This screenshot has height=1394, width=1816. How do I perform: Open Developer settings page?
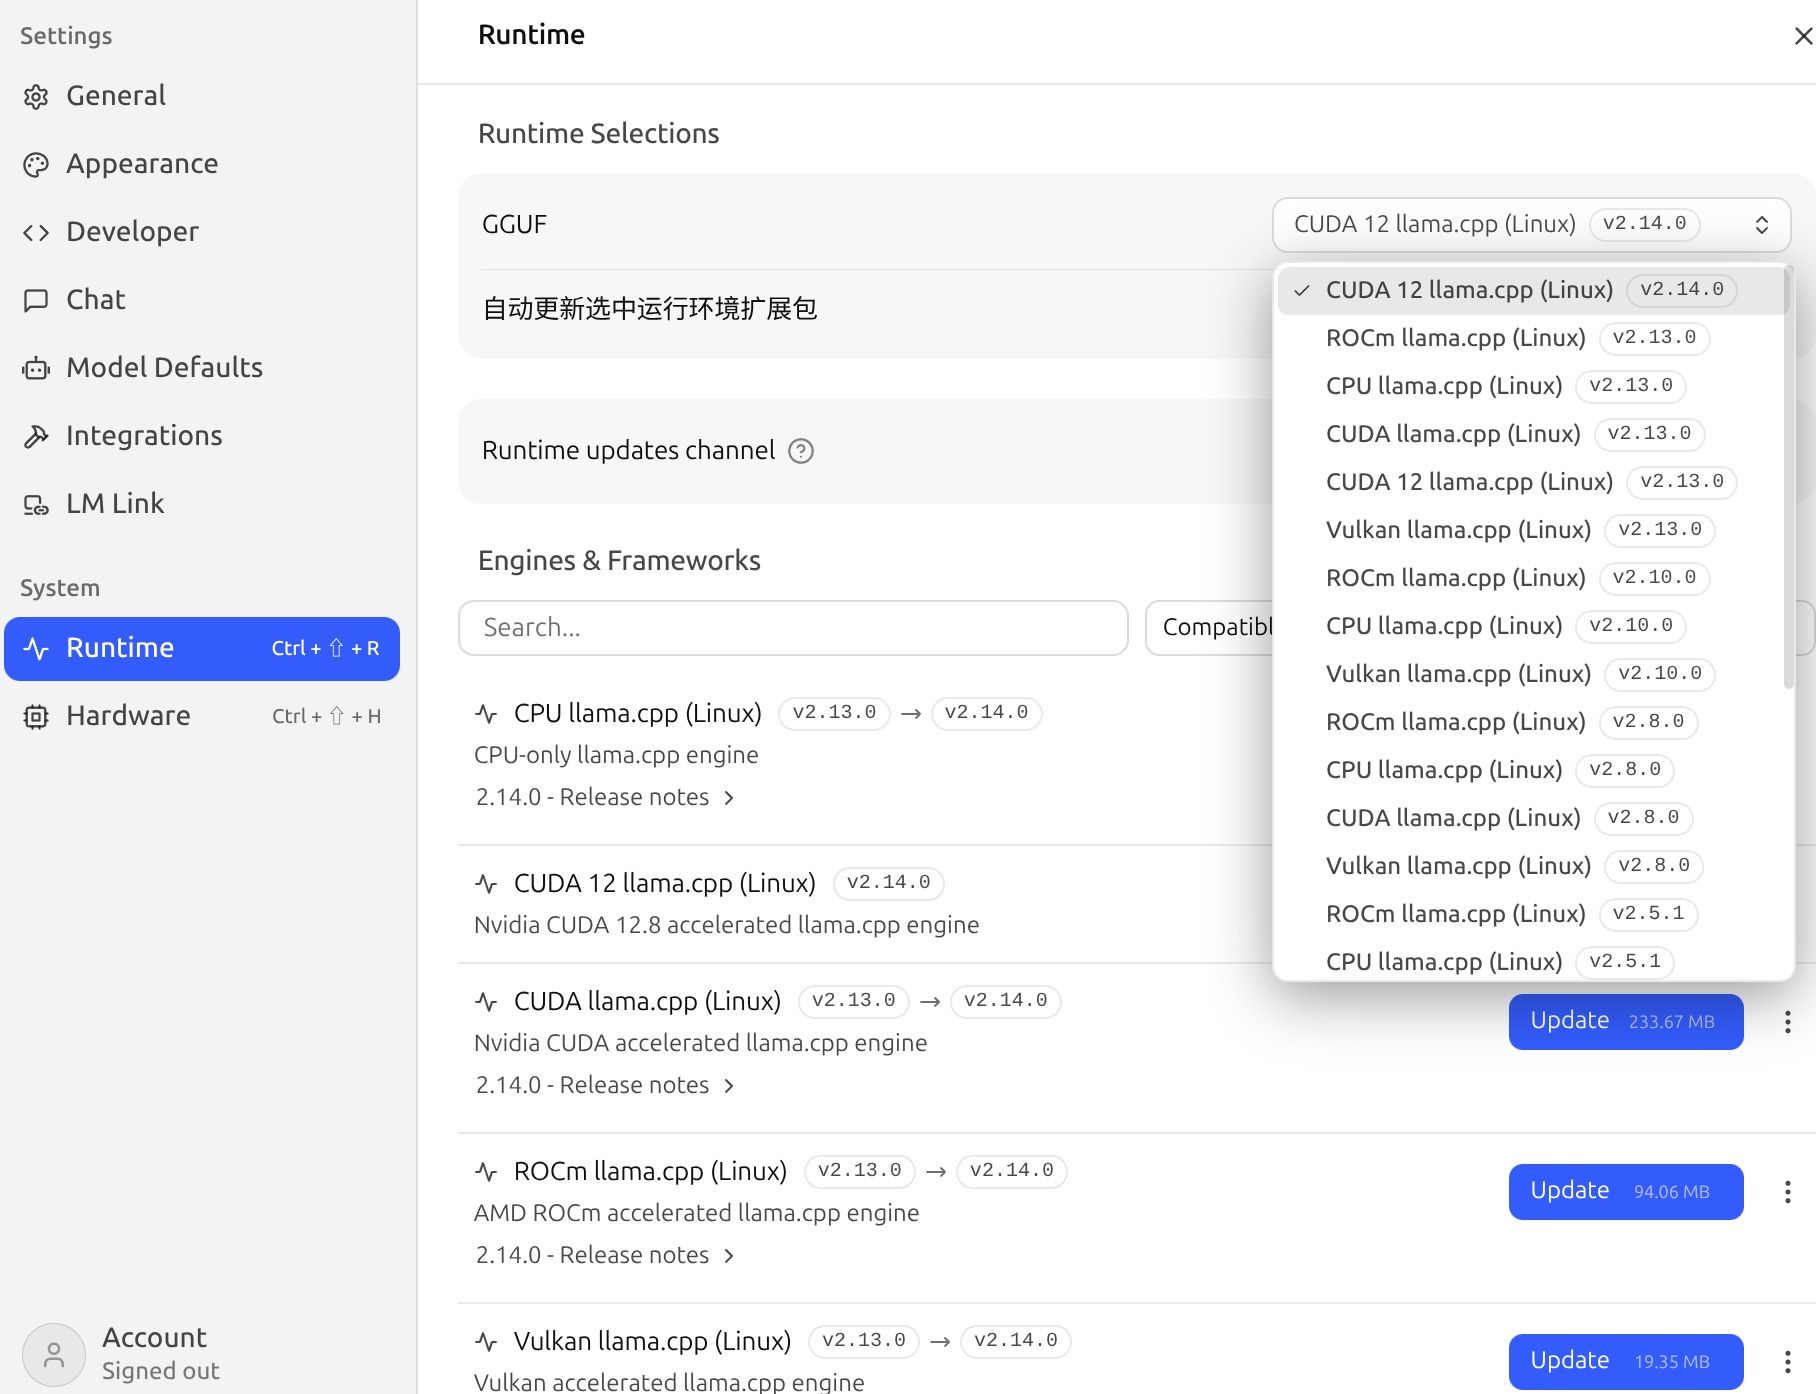pos(202,232)
